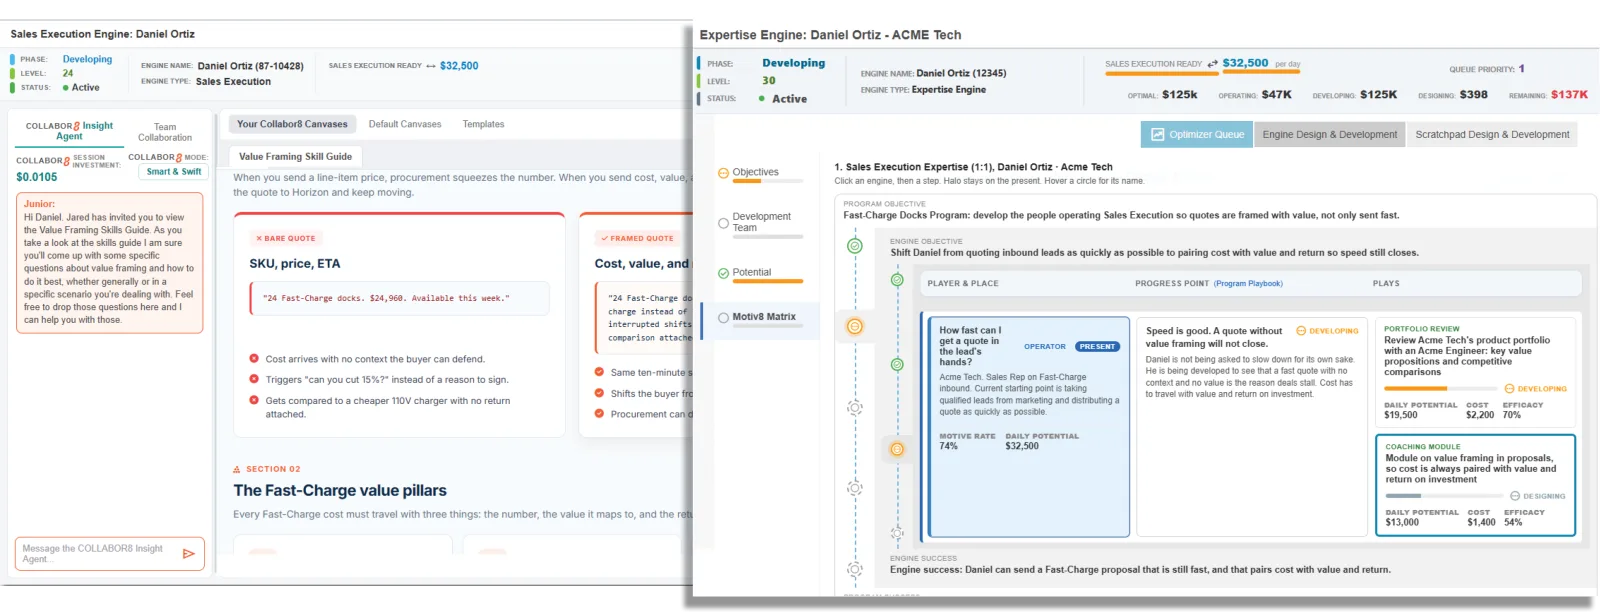Open Engine Design & Development tab
The height and width of the screenshot is (612, 1600).
[x=1329, y=134]
